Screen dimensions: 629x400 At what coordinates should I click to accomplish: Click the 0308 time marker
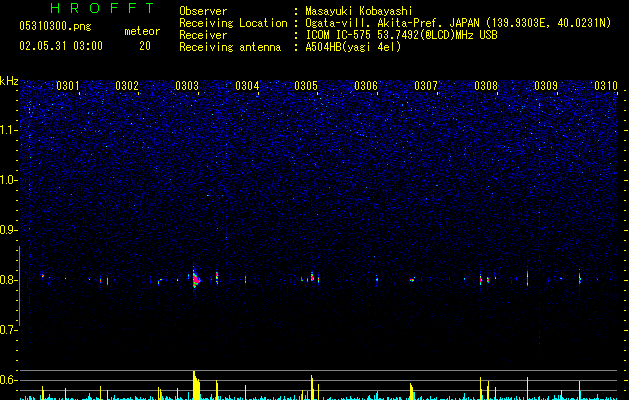point(486,86)
